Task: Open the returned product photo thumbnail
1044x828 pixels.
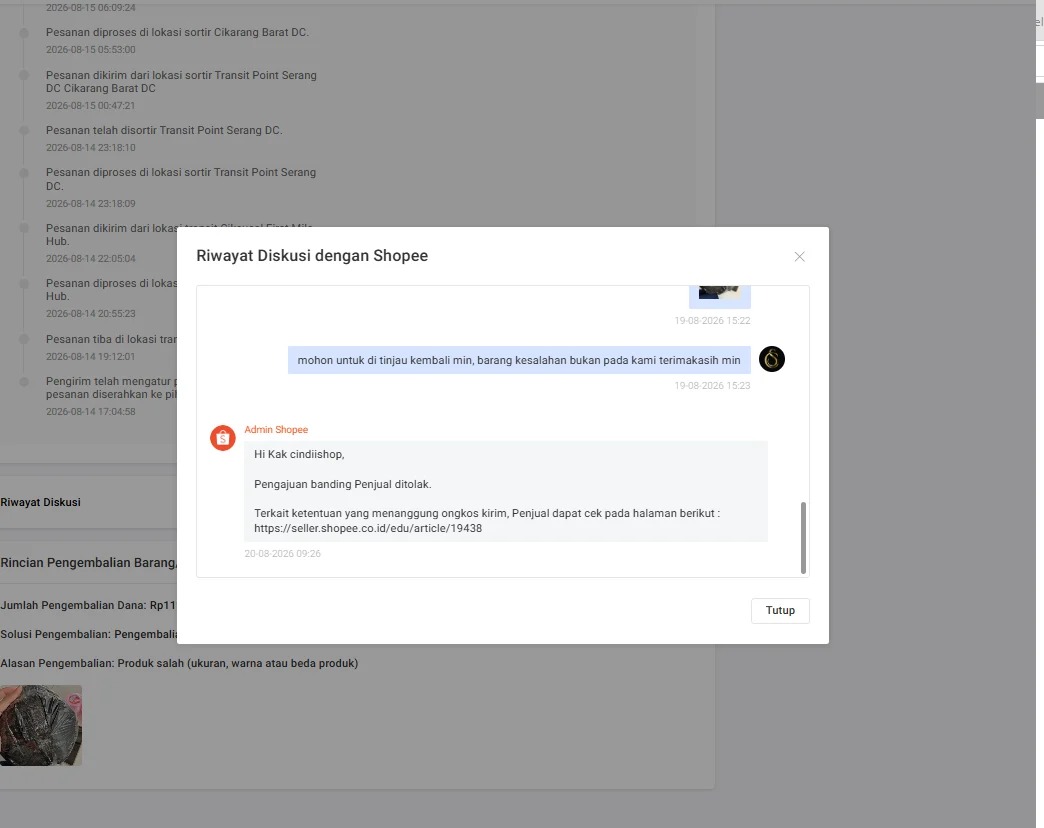Action: click(x=41, y=725)
